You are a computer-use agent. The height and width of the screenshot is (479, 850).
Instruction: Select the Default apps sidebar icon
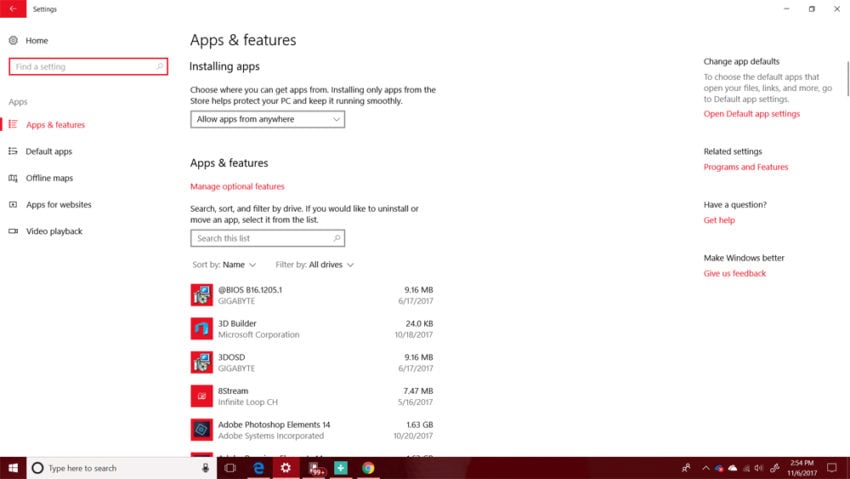(13, 151)
